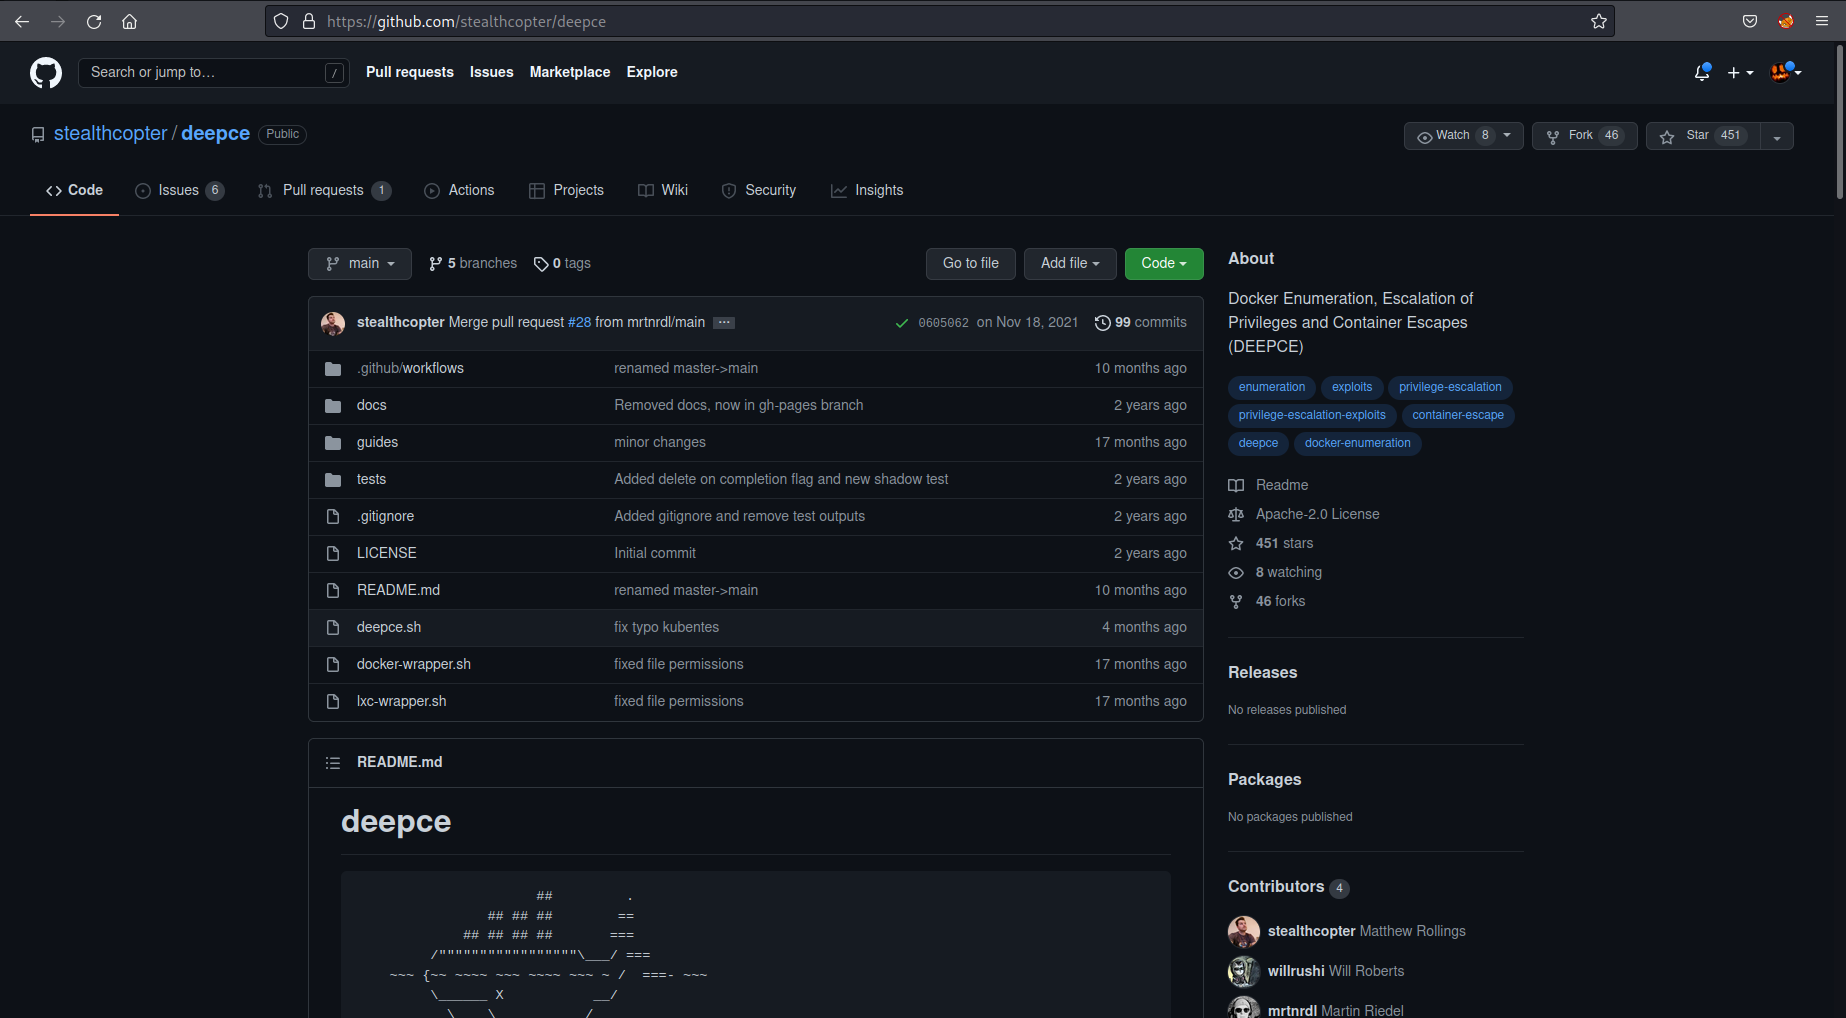Focus the Search or jump to field
The height and width of the screenshot is (1018, 1846).
pyautogui.click(x=213, y=72)
